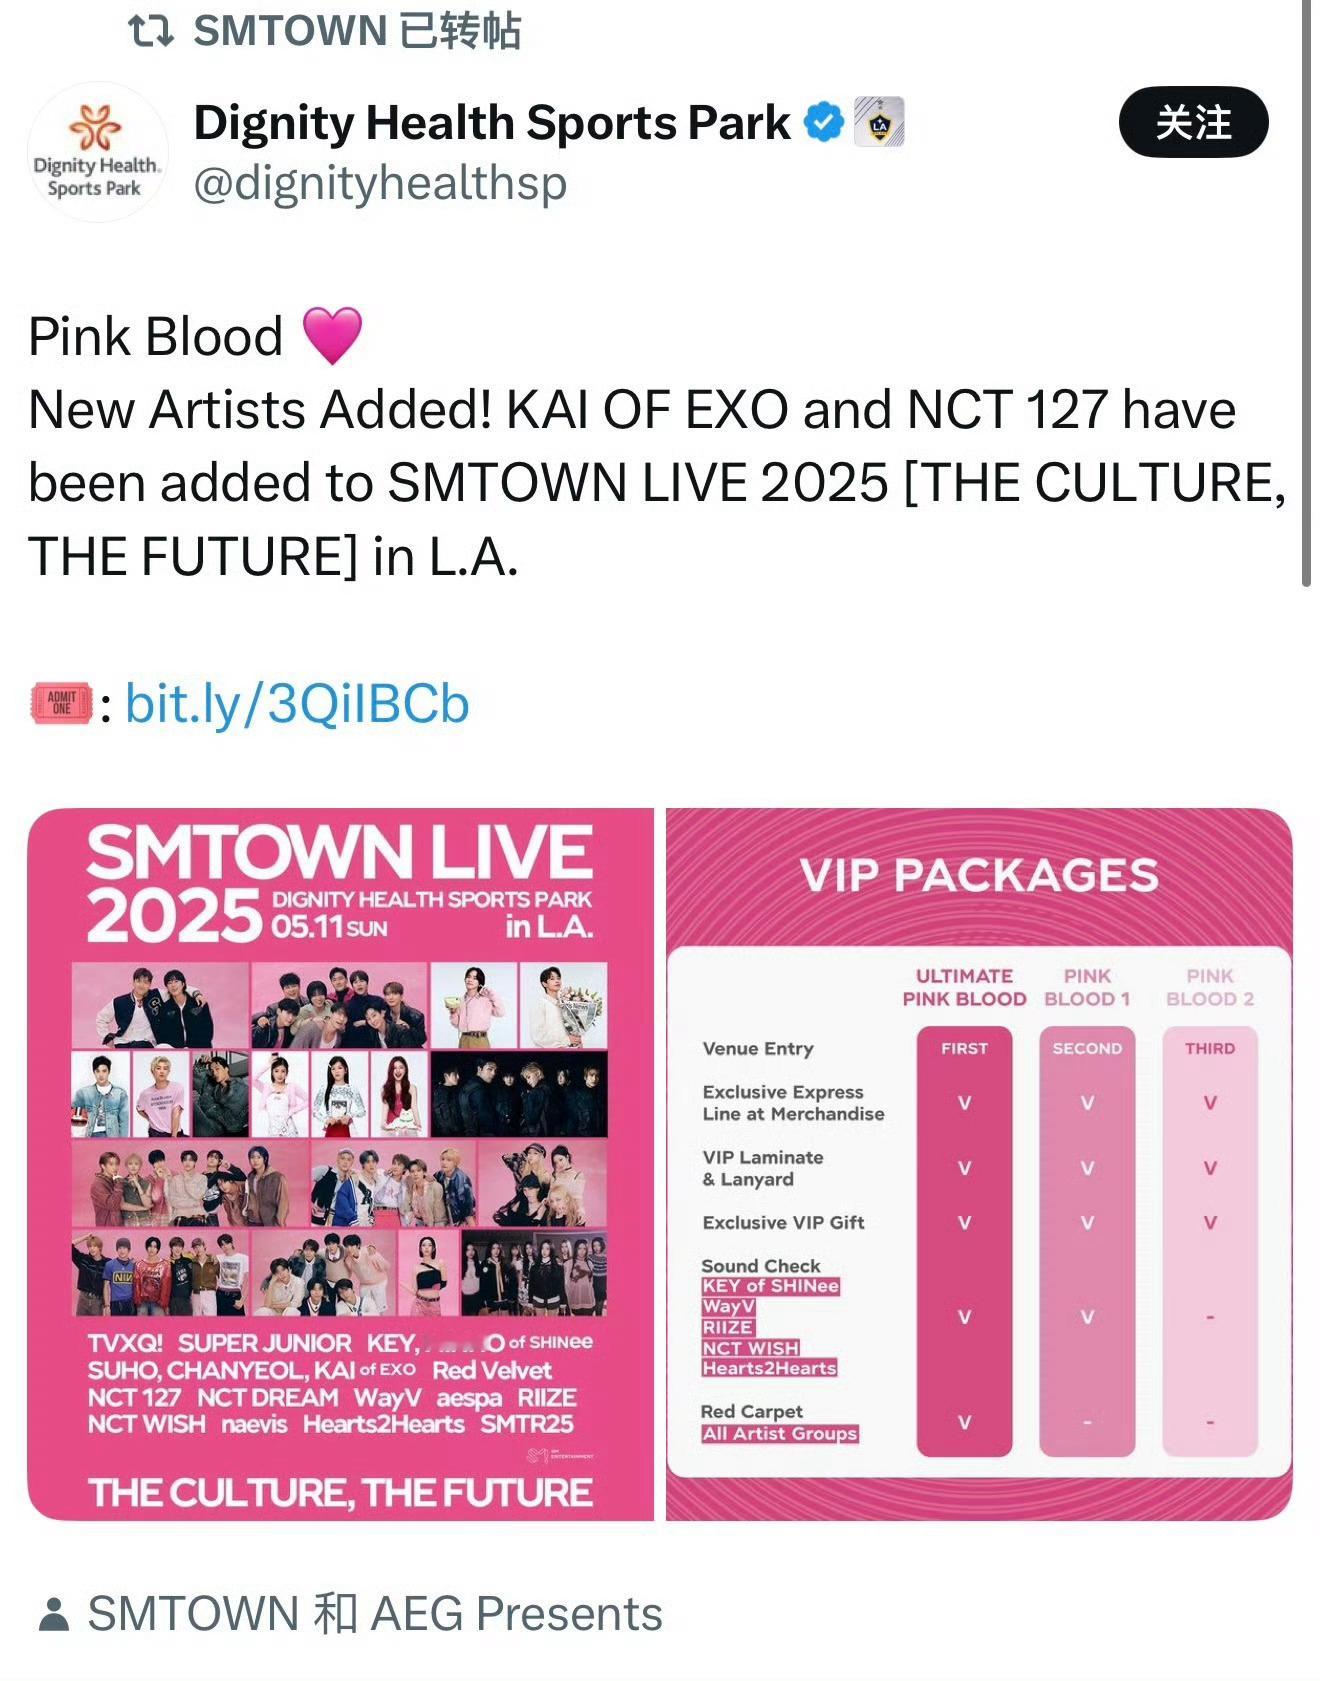The width and height of the screenshot is (1320, 1681).
Task: Click the repost arrows icon
Action: click(x=152, y=31)
